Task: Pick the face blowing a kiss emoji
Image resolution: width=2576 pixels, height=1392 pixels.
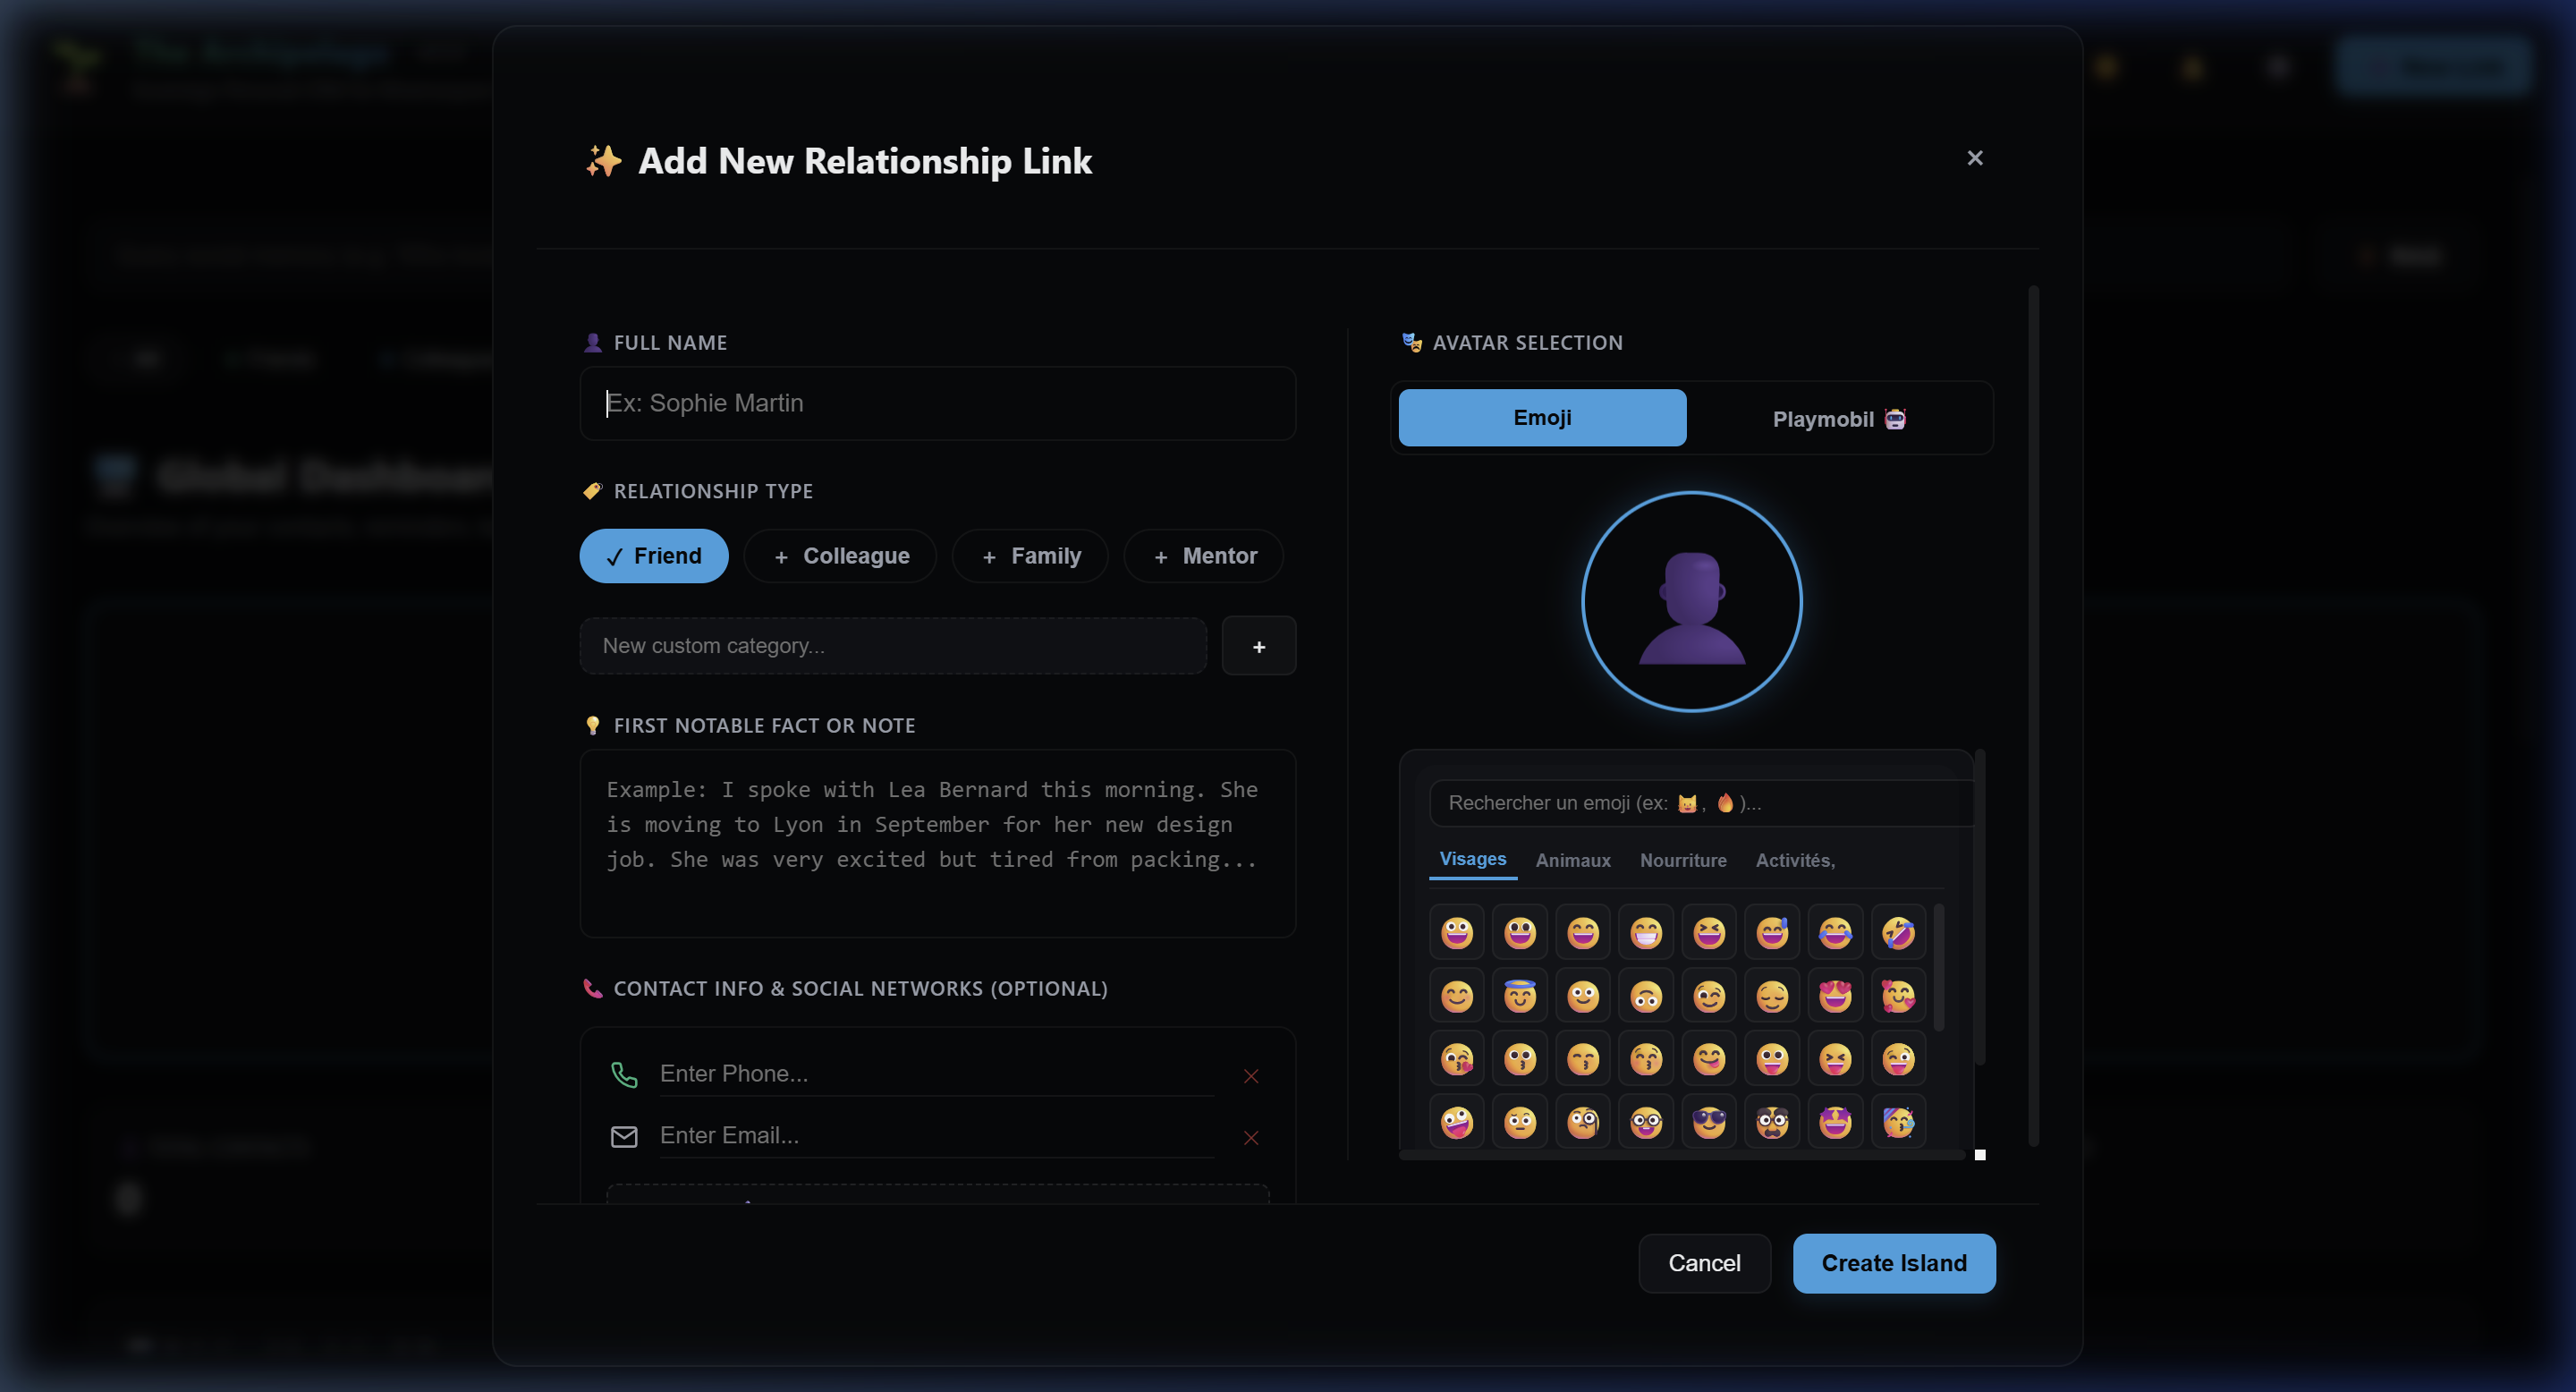Action: click(1457, 1059)
